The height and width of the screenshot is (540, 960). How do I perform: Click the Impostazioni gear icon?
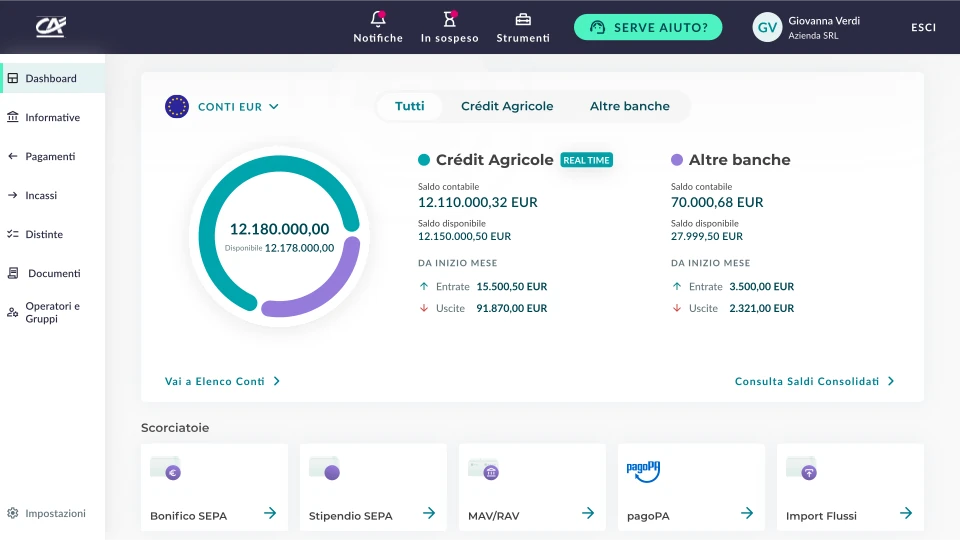click(13, 513)
